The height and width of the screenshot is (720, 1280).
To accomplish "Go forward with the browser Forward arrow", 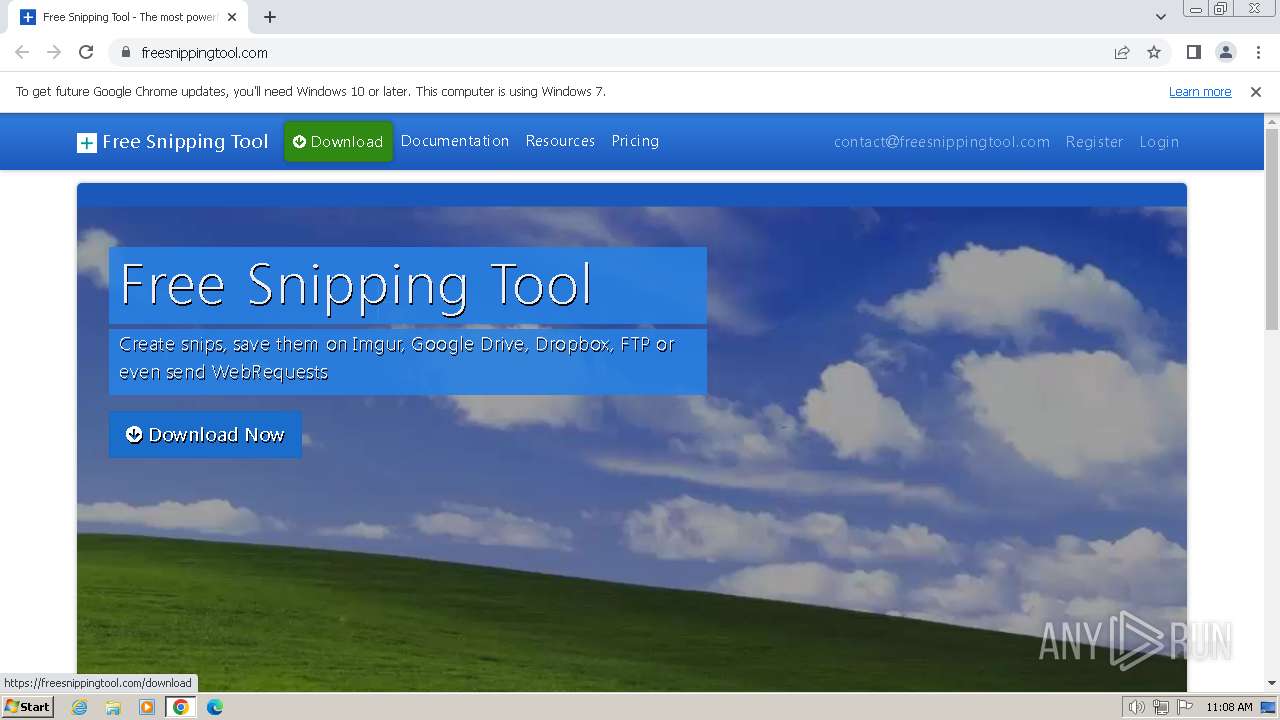I will click(54, 52).
